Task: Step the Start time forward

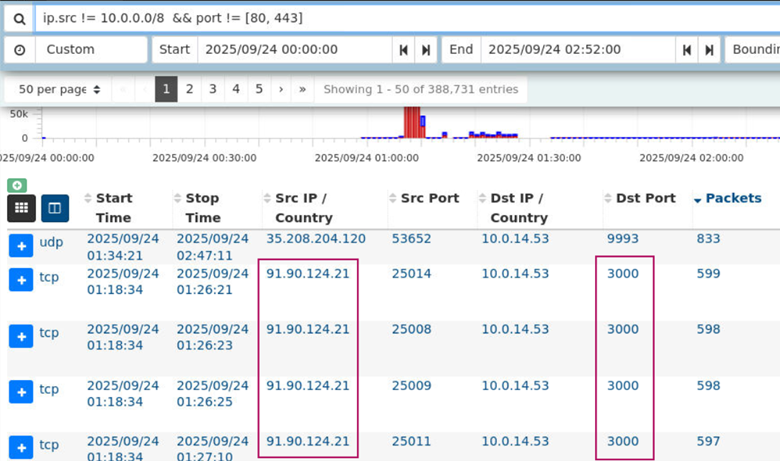Action: (426, 50)
